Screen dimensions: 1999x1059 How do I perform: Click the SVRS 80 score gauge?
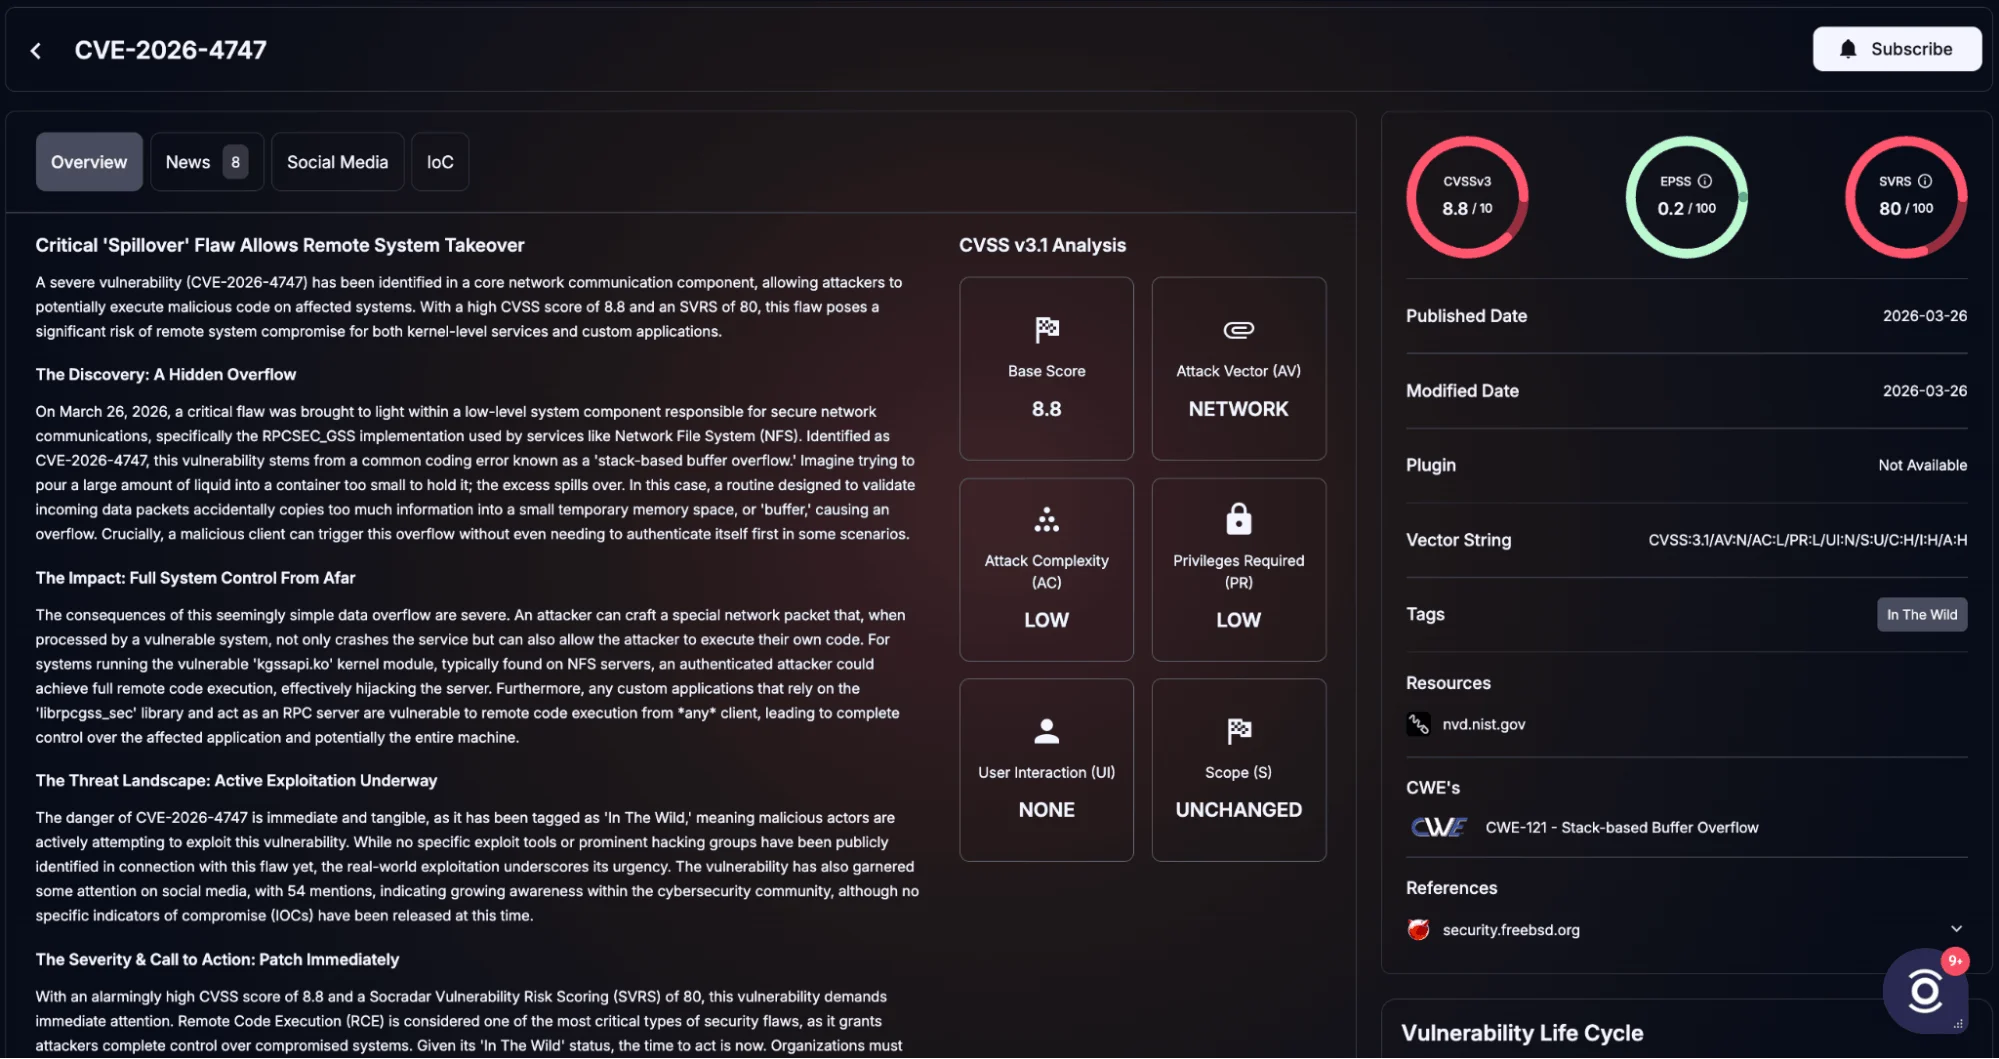[1906, 197]
